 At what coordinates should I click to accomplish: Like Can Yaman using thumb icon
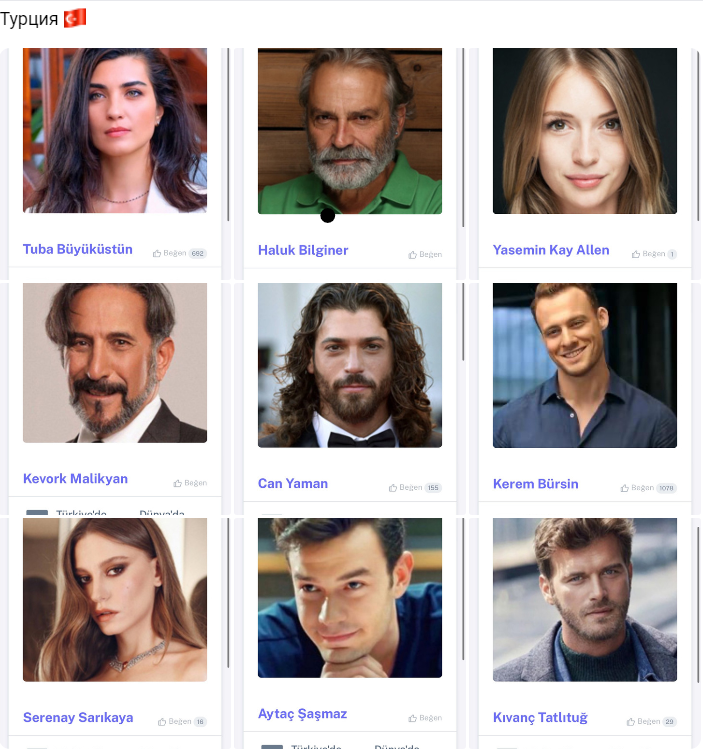tap(393, 488)
